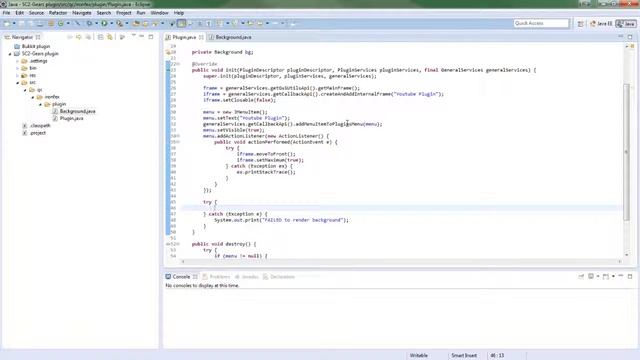Click the Quick Access search field

click(541, 23)
